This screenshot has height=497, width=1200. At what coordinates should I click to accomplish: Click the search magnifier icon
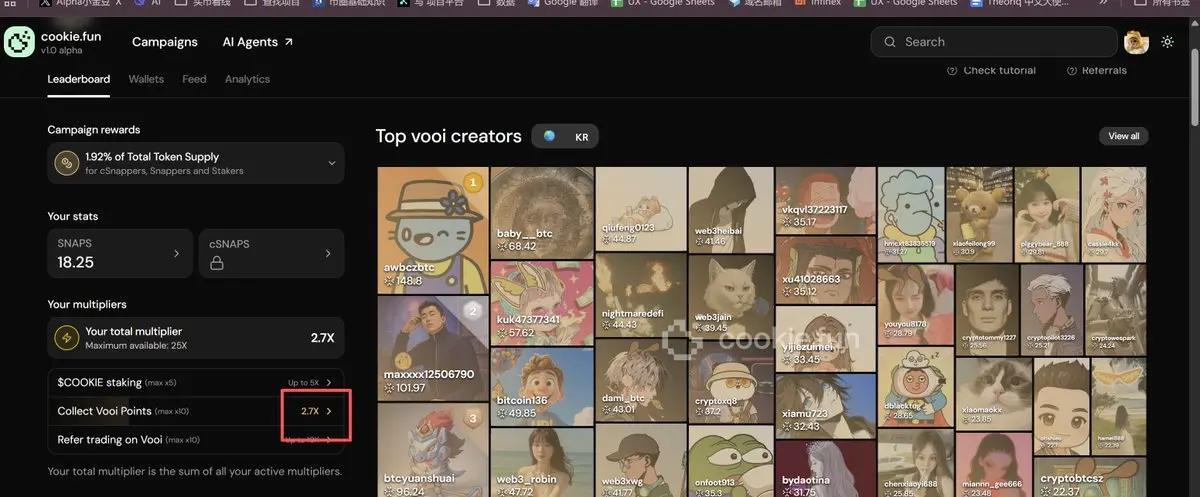pos(890,42)
